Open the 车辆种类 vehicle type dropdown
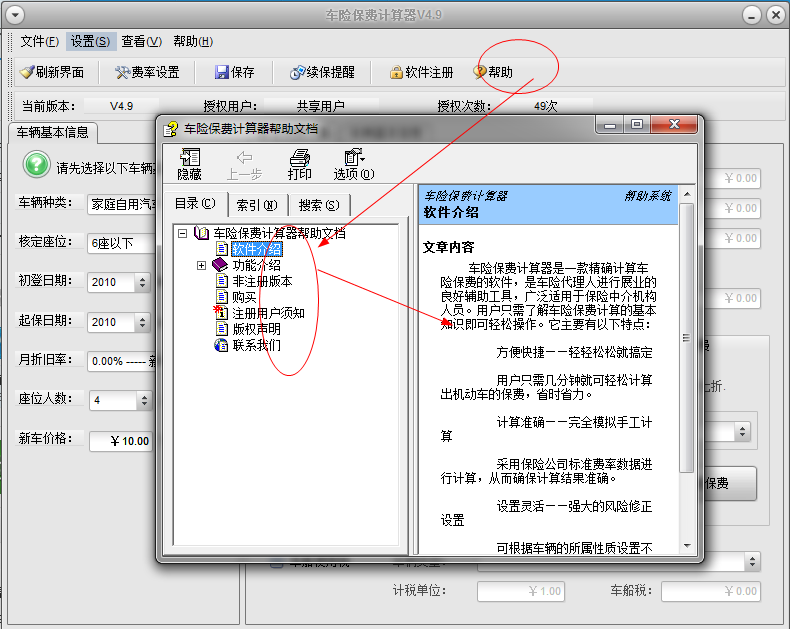790x629 pixels. (x=120, y=203)
